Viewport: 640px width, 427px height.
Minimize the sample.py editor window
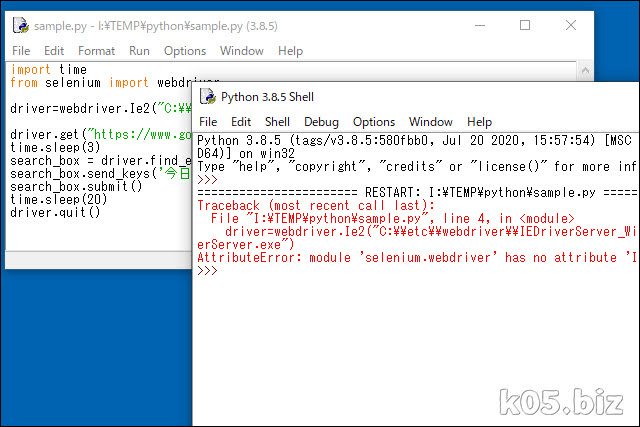[480, 25]
